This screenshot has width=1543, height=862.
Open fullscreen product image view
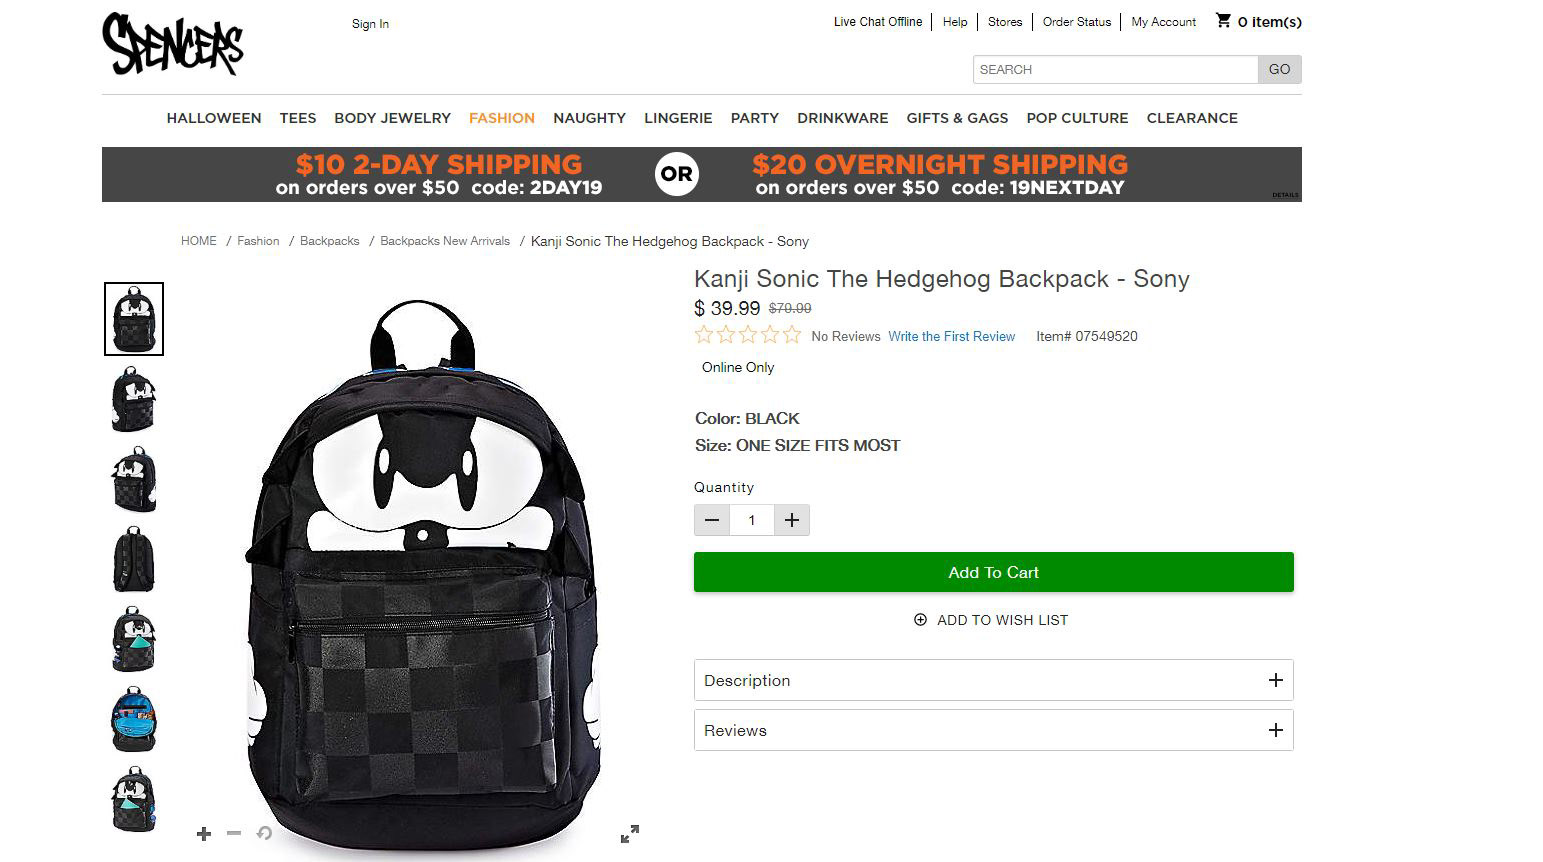pyautogui.click(x=630, y=834)
